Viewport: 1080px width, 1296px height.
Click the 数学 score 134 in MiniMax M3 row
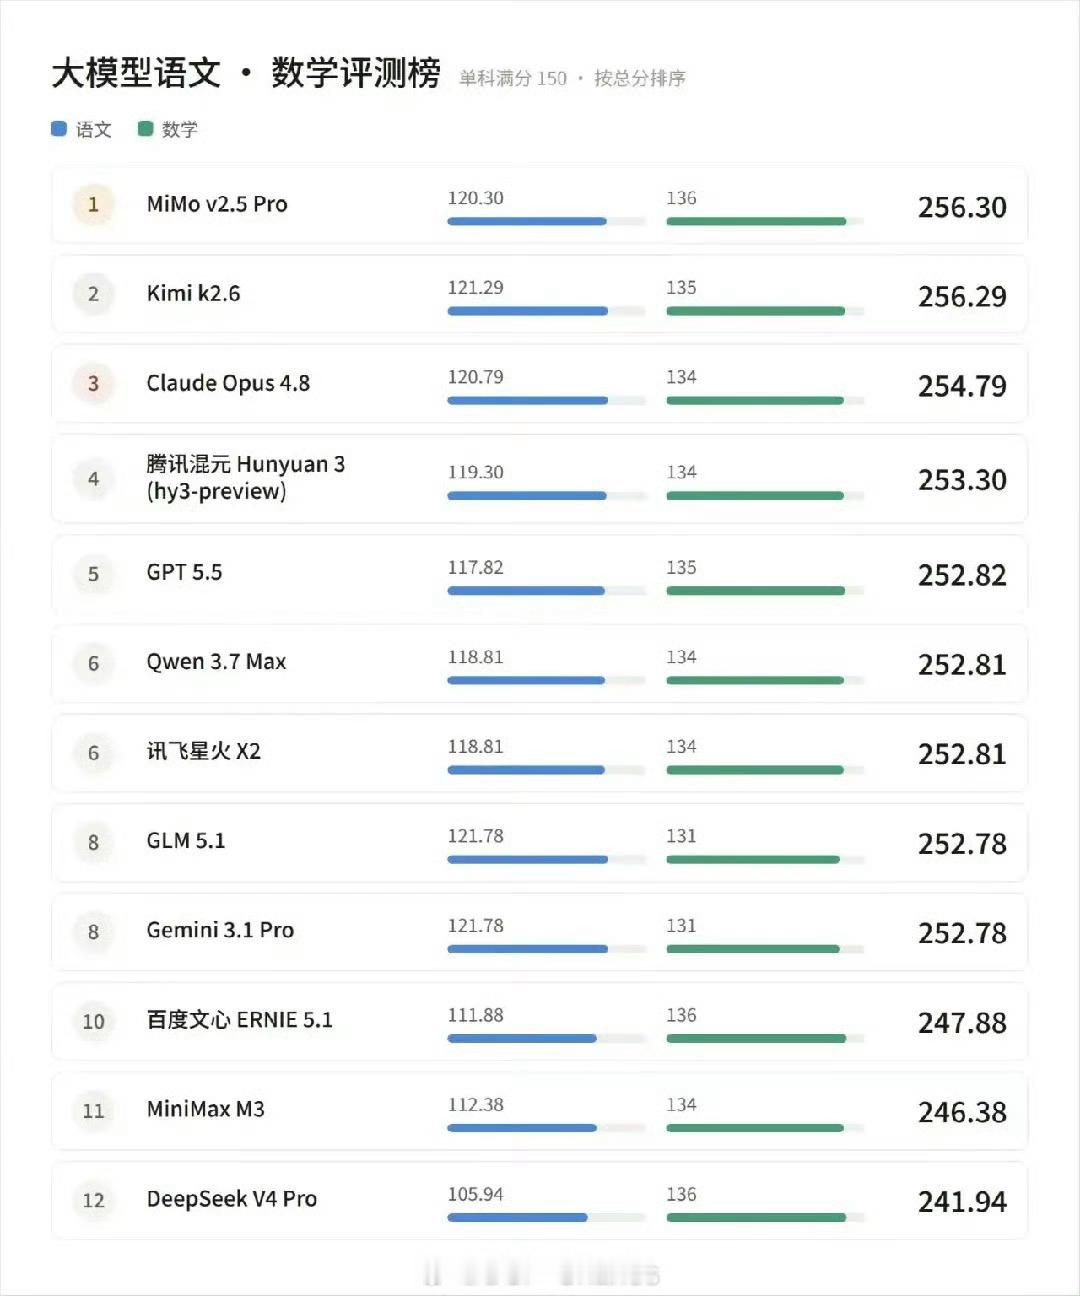(x=681, y=1105)
